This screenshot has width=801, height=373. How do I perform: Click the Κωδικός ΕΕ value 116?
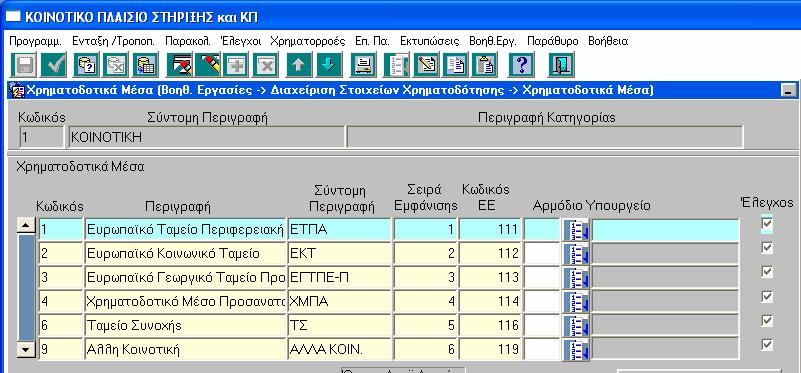click(490, 326)
